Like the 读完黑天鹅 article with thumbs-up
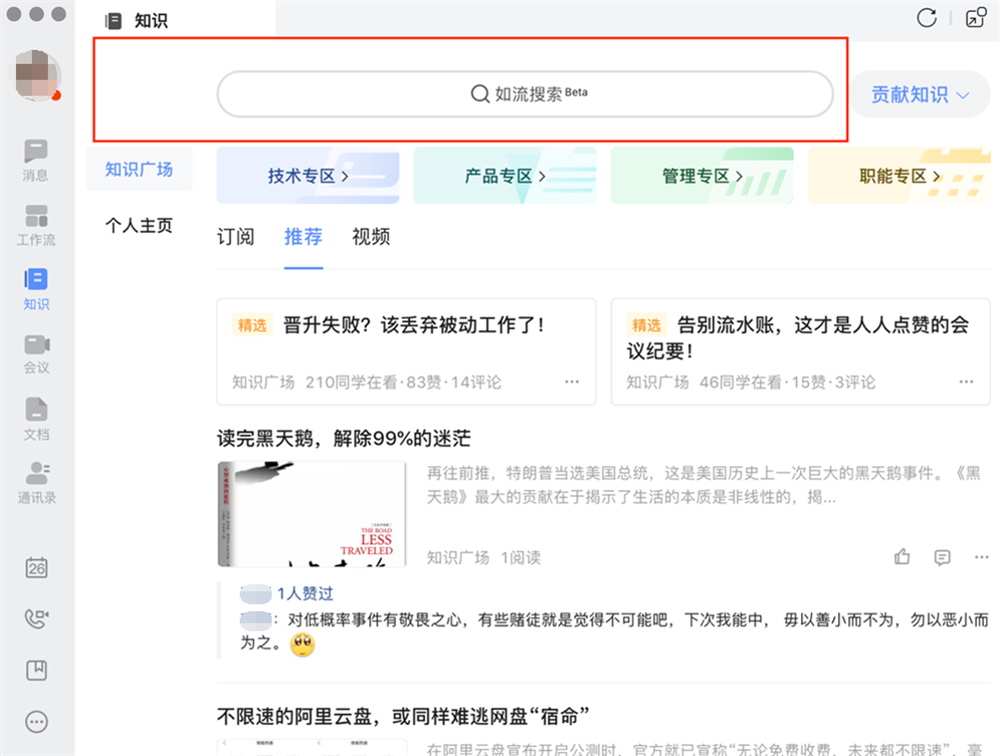 tap(902, 557)
